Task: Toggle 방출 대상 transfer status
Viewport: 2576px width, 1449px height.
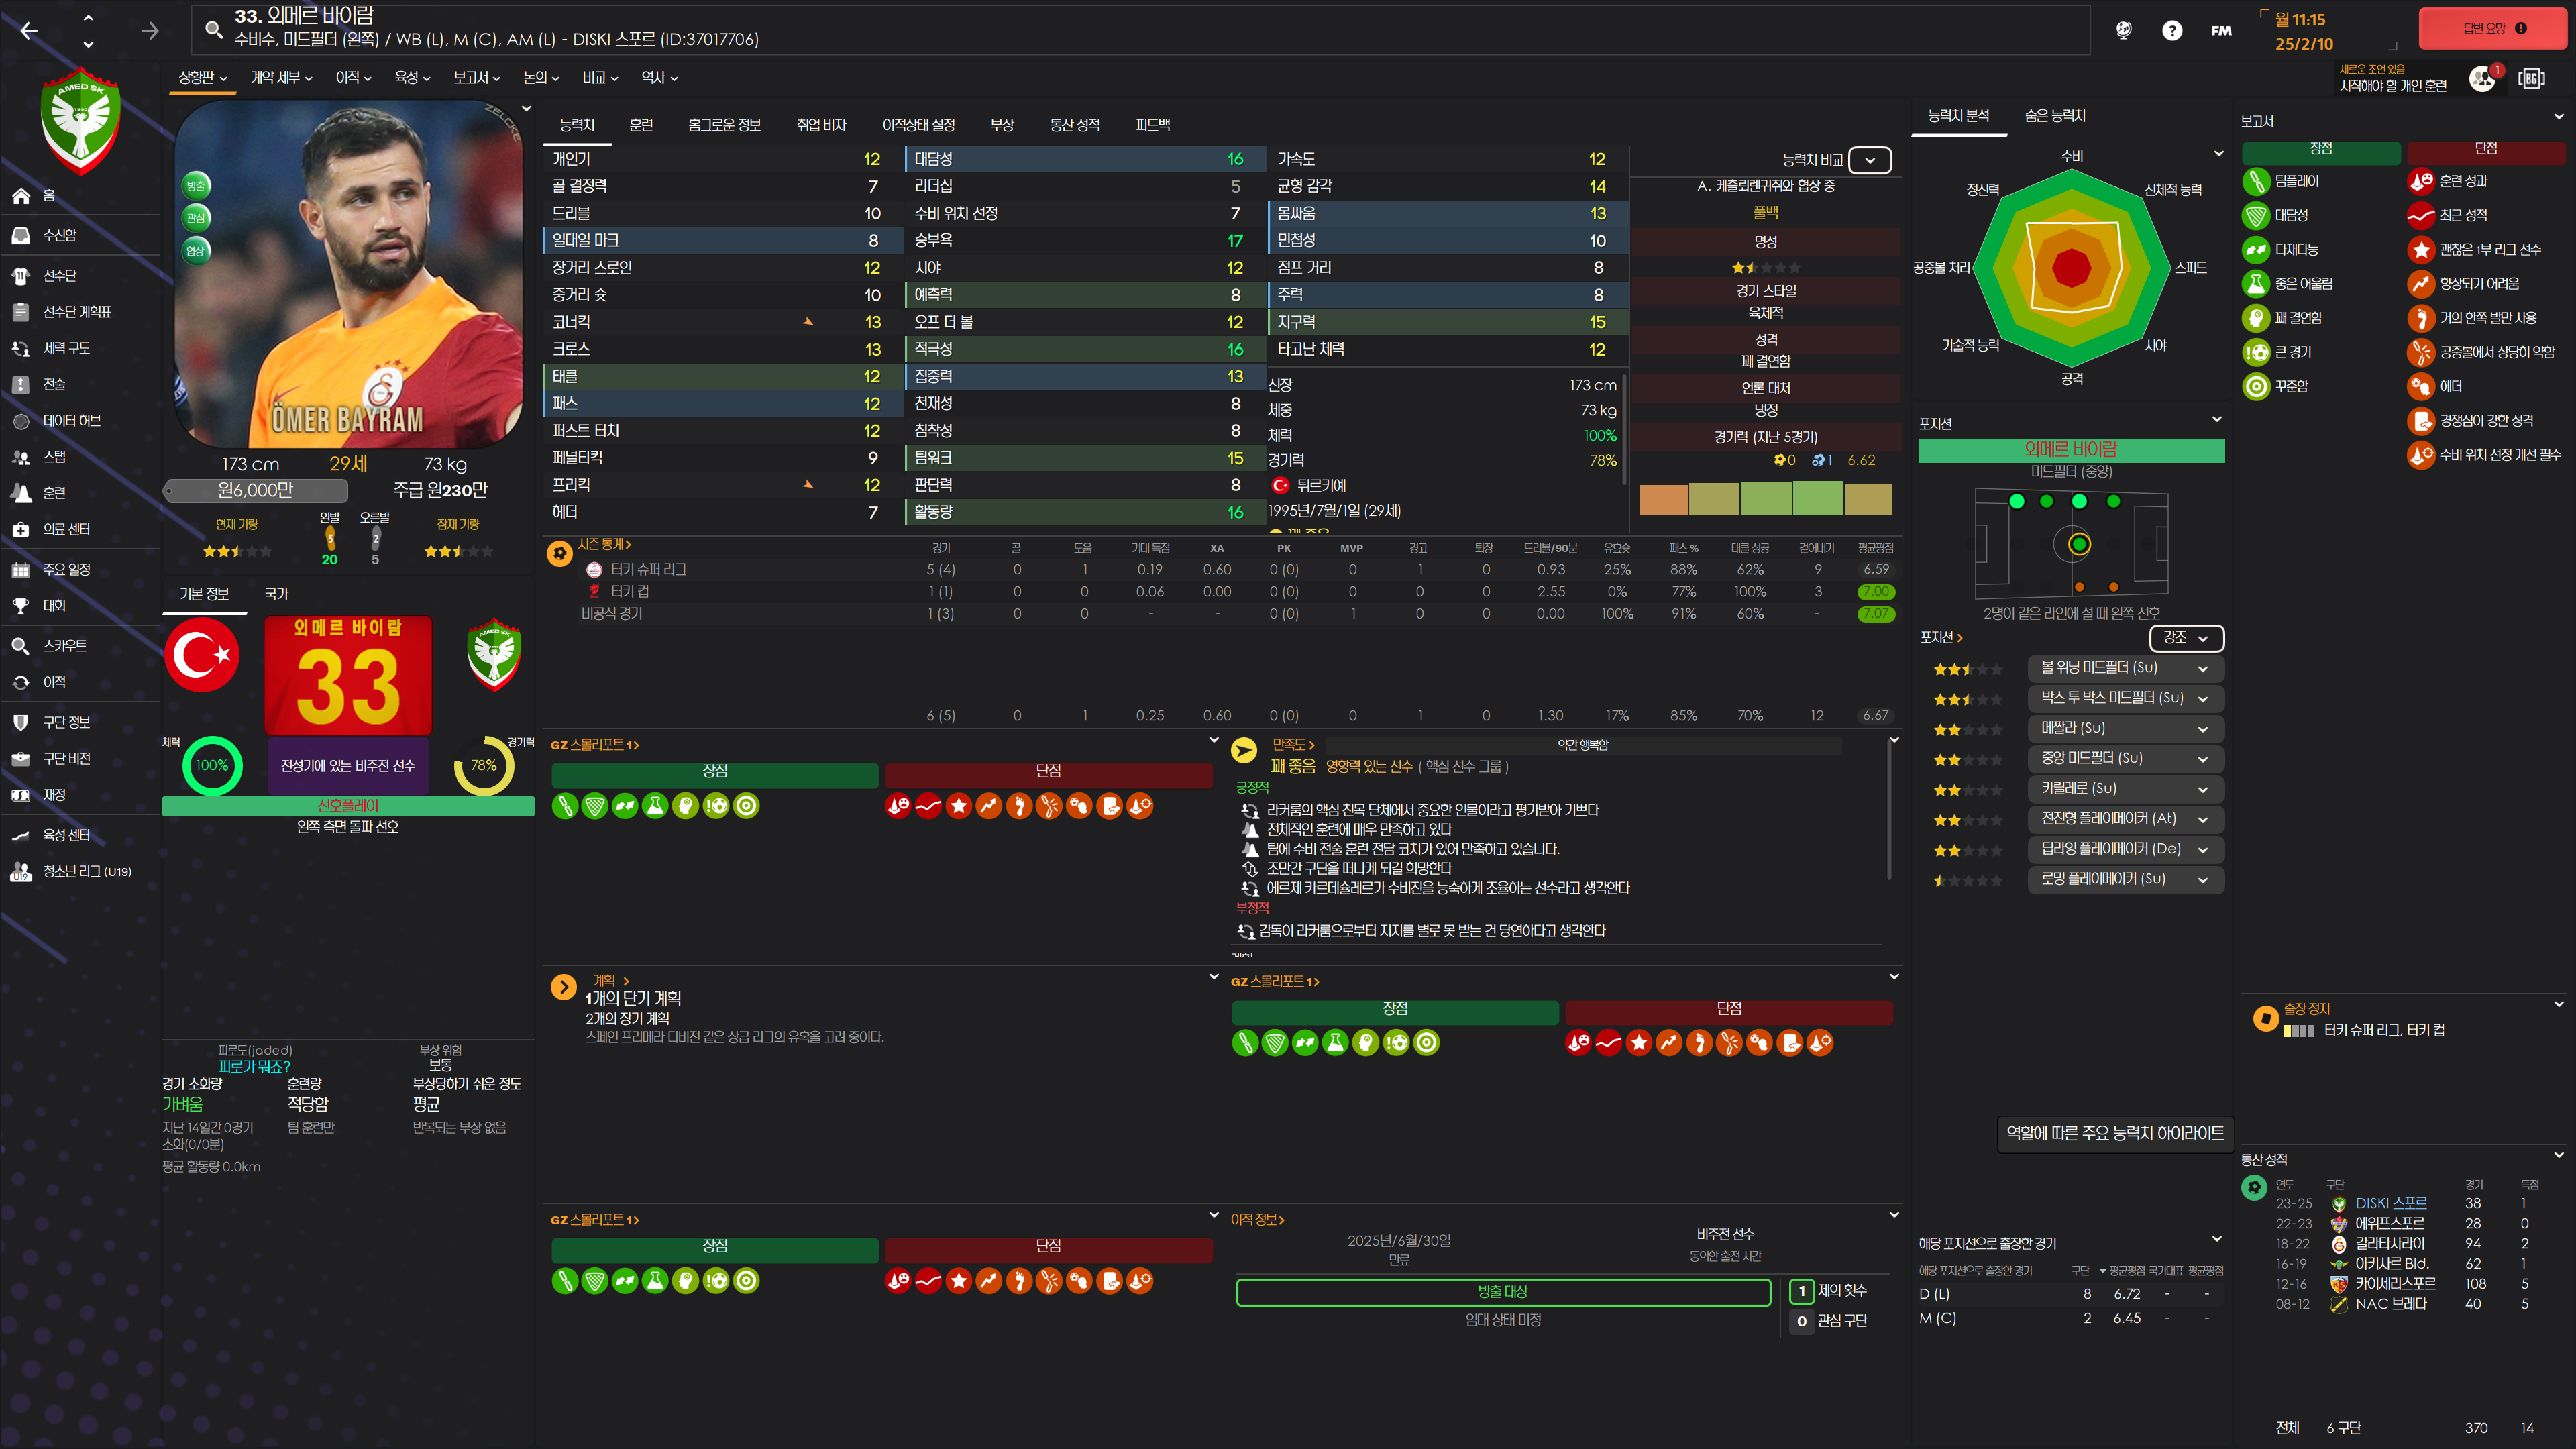Action: point(1503,1292)
